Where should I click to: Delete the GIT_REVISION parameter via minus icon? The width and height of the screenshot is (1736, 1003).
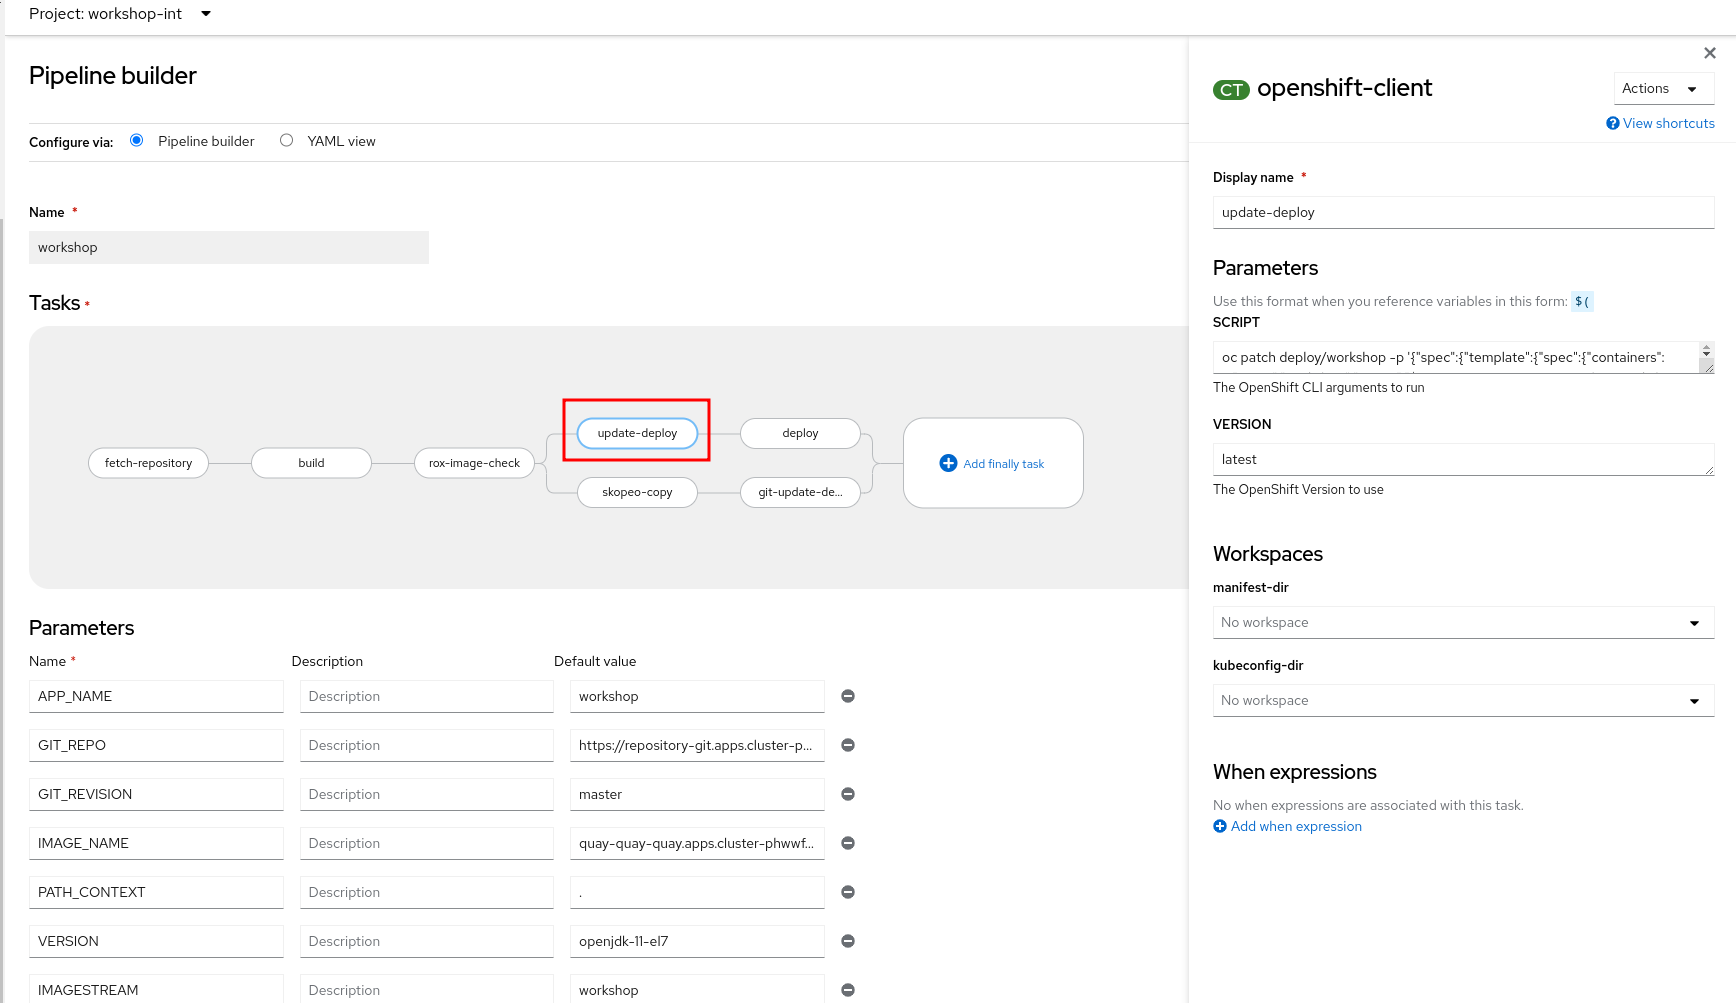848,794
